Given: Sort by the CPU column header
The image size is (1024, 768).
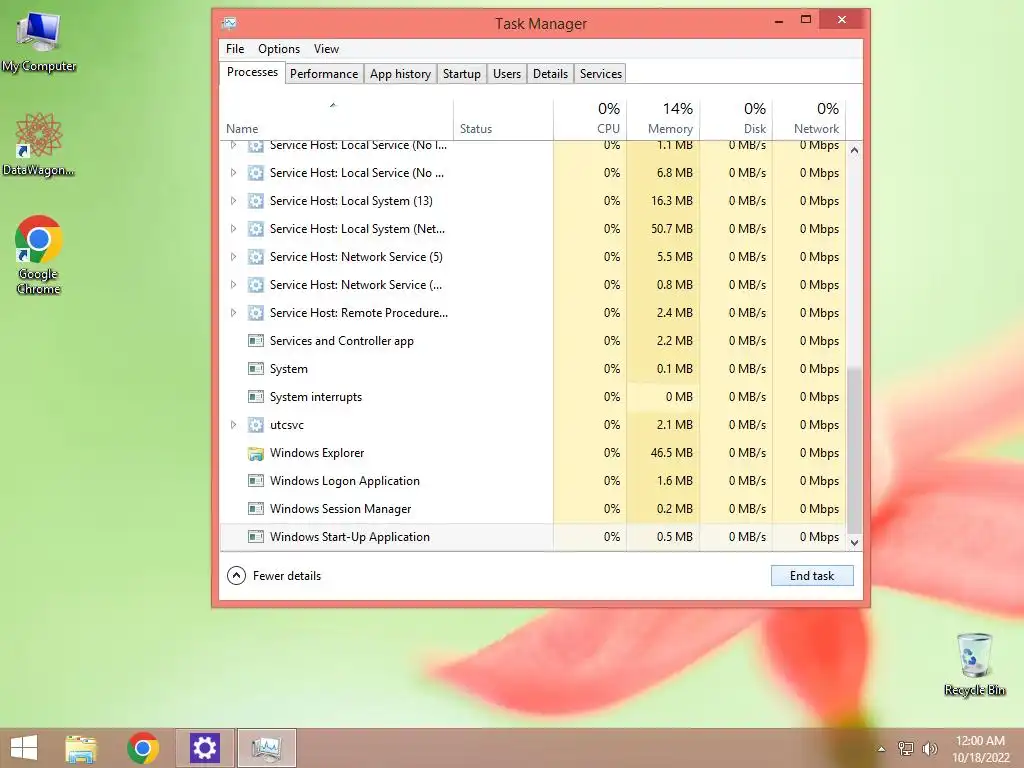Looking at the screenshot, I should pos(590,120).
